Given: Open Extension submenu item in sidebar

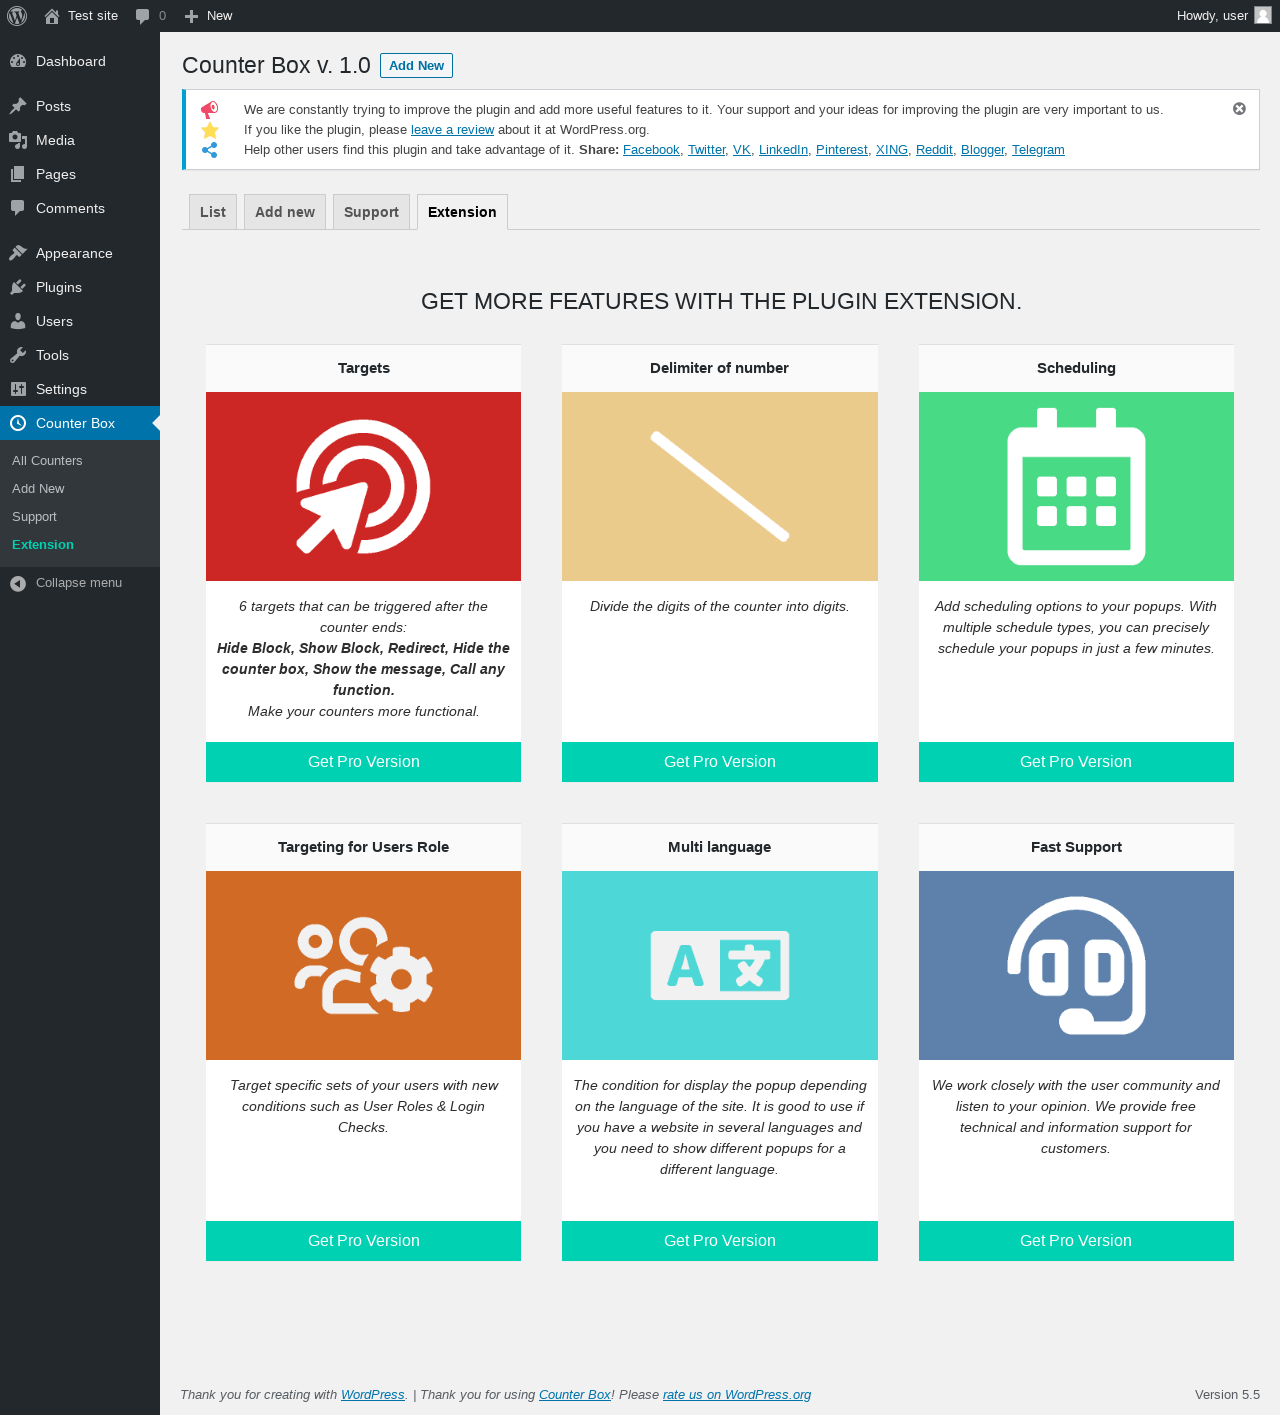Looking at the screenshot, I should click(43, 545).
